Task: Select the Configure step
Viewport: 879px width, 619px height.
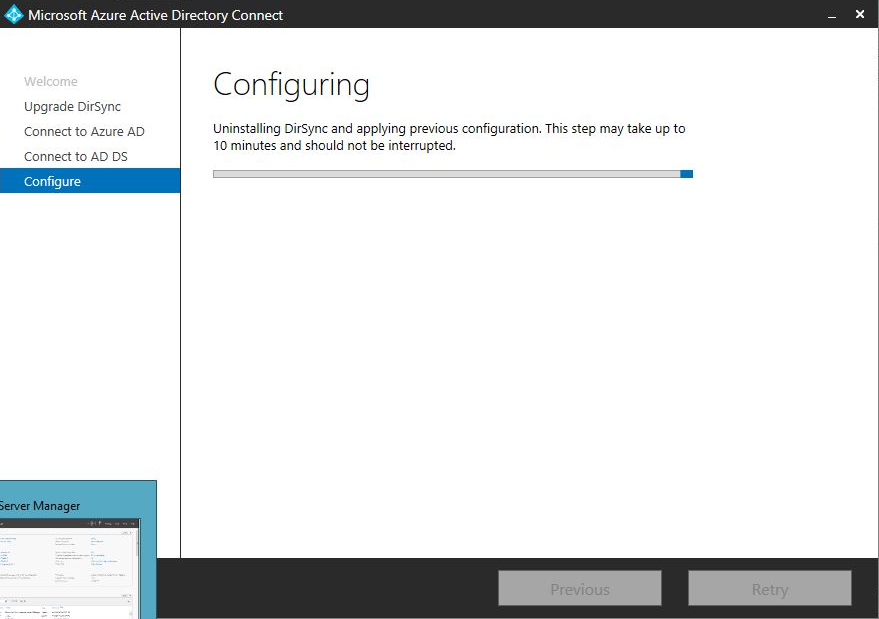Action: [90, 181]
